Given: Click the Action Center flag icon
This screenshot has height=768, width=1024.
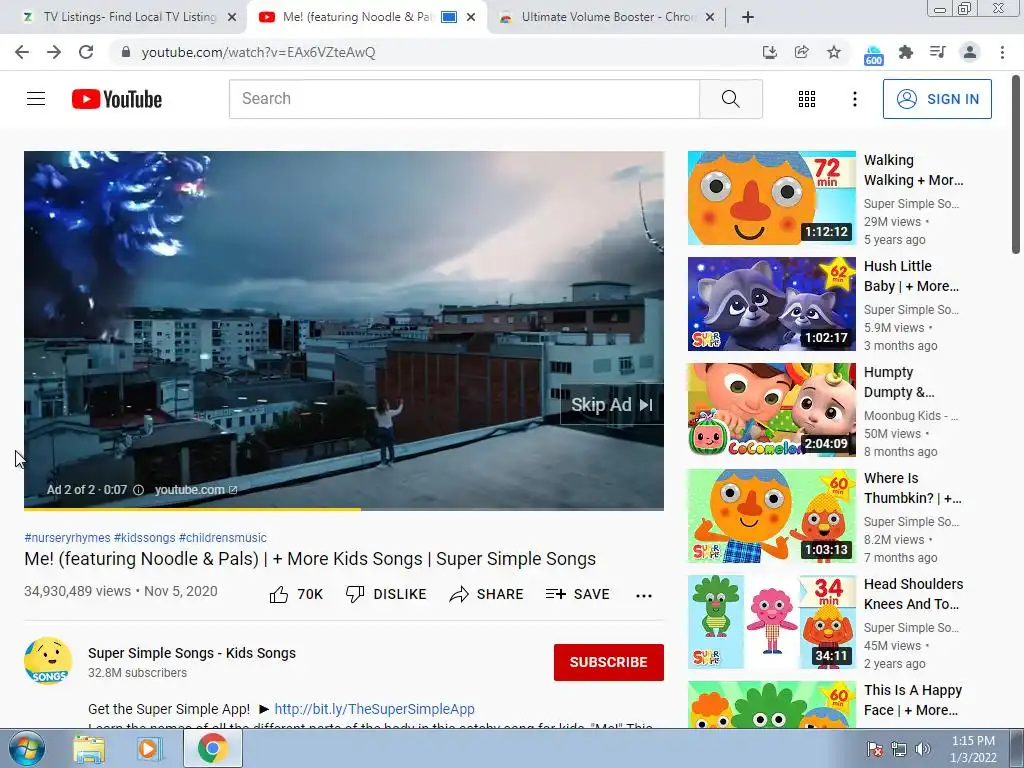Looking at the screenshot, I should 875,749.
